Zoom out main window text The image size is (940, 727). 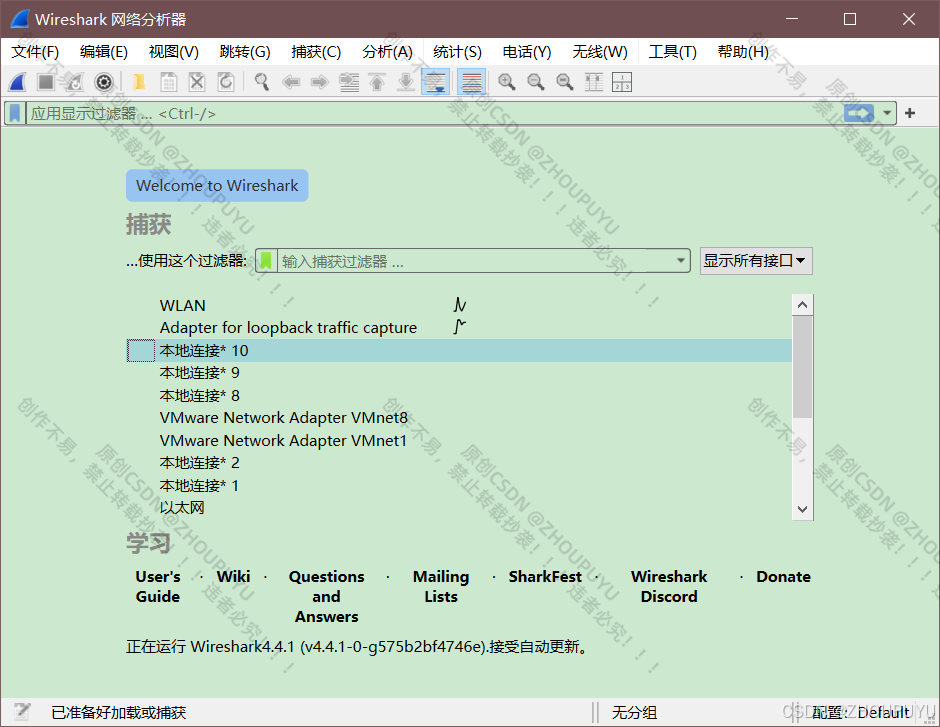pyautogui.click(x=536, y=82)
